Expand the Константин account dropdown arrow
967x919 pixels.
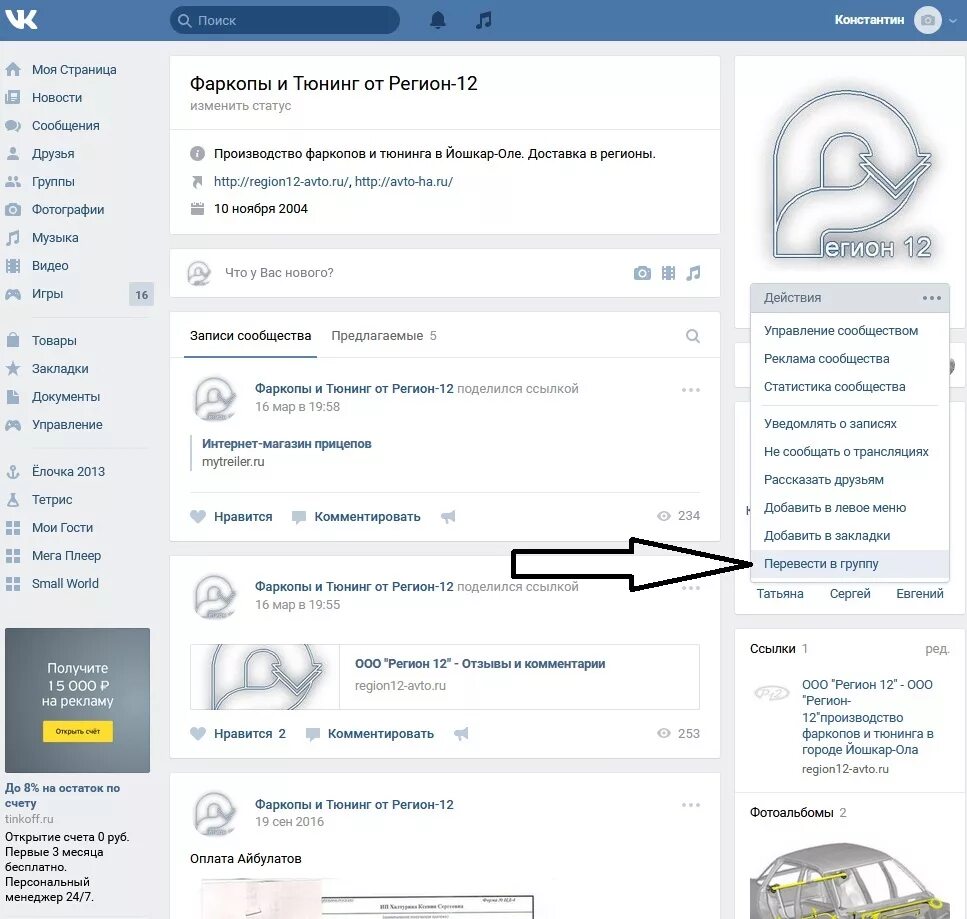[953, 21]
